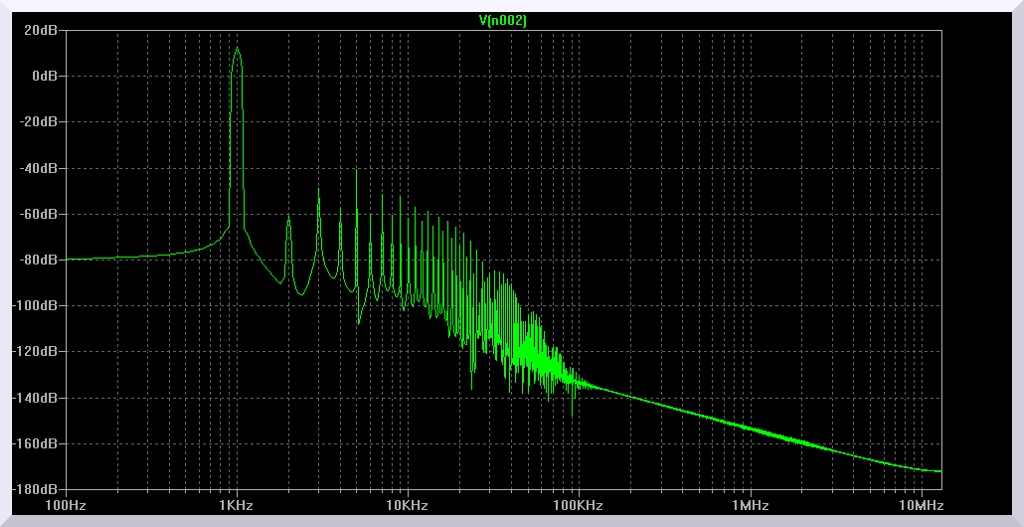Click the 100Hz horizontal axis label

click(x=65, y=507)
